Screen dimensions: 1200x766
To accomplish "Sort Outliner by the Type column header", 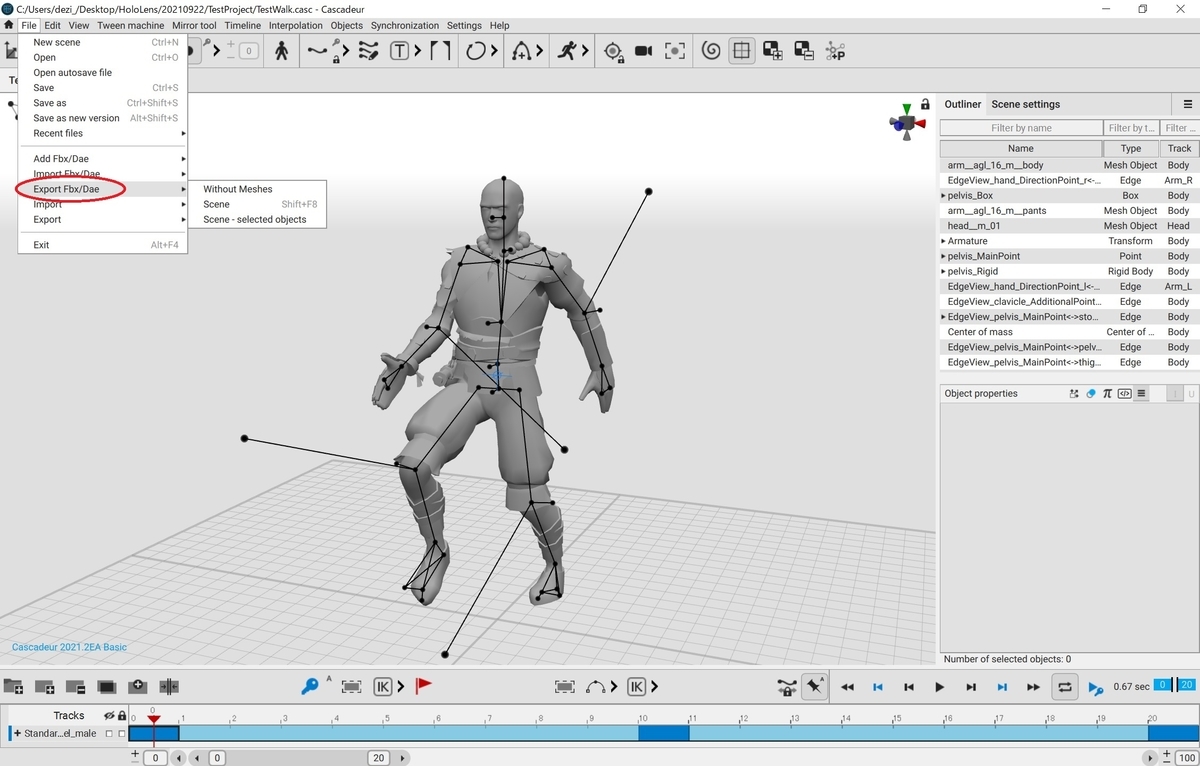I will click(1130, 148).
